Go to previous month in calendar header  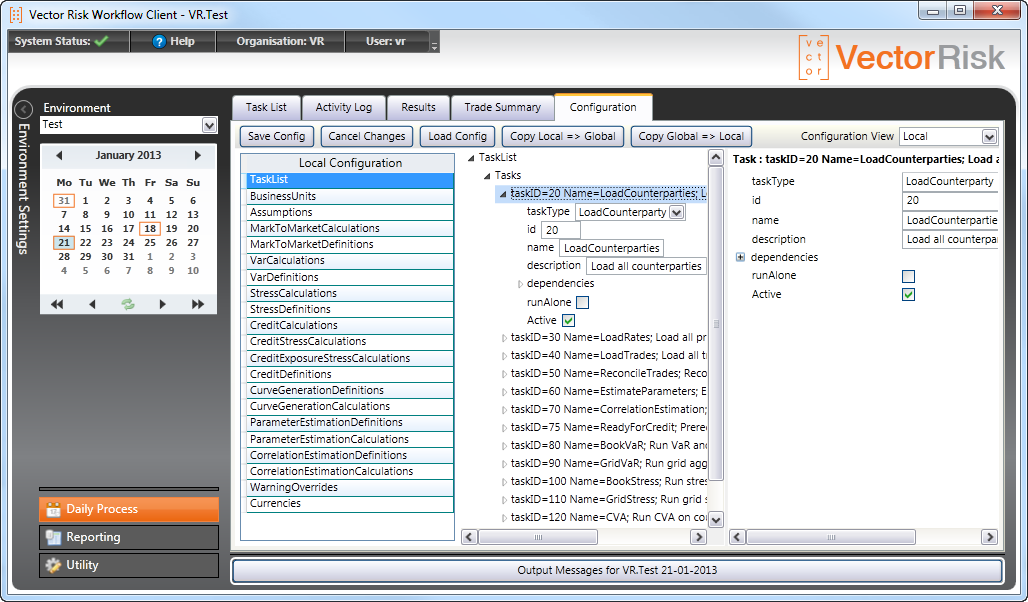coord(59,155)
